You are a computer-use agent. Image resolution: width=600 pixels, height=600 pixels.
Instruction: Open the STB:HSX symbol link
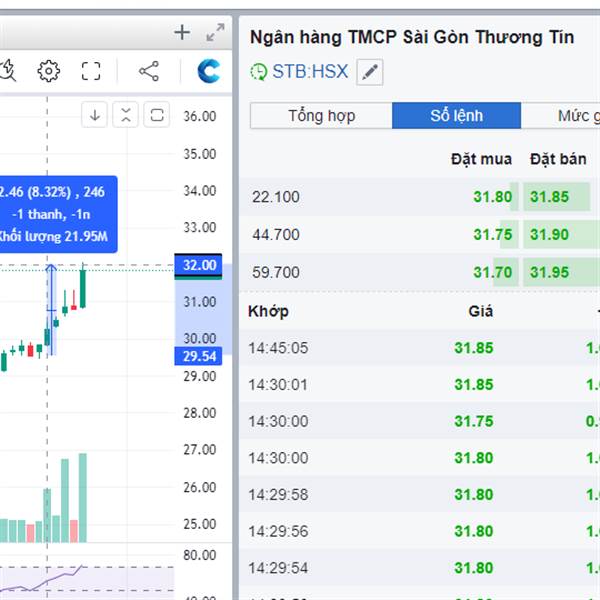310,72
